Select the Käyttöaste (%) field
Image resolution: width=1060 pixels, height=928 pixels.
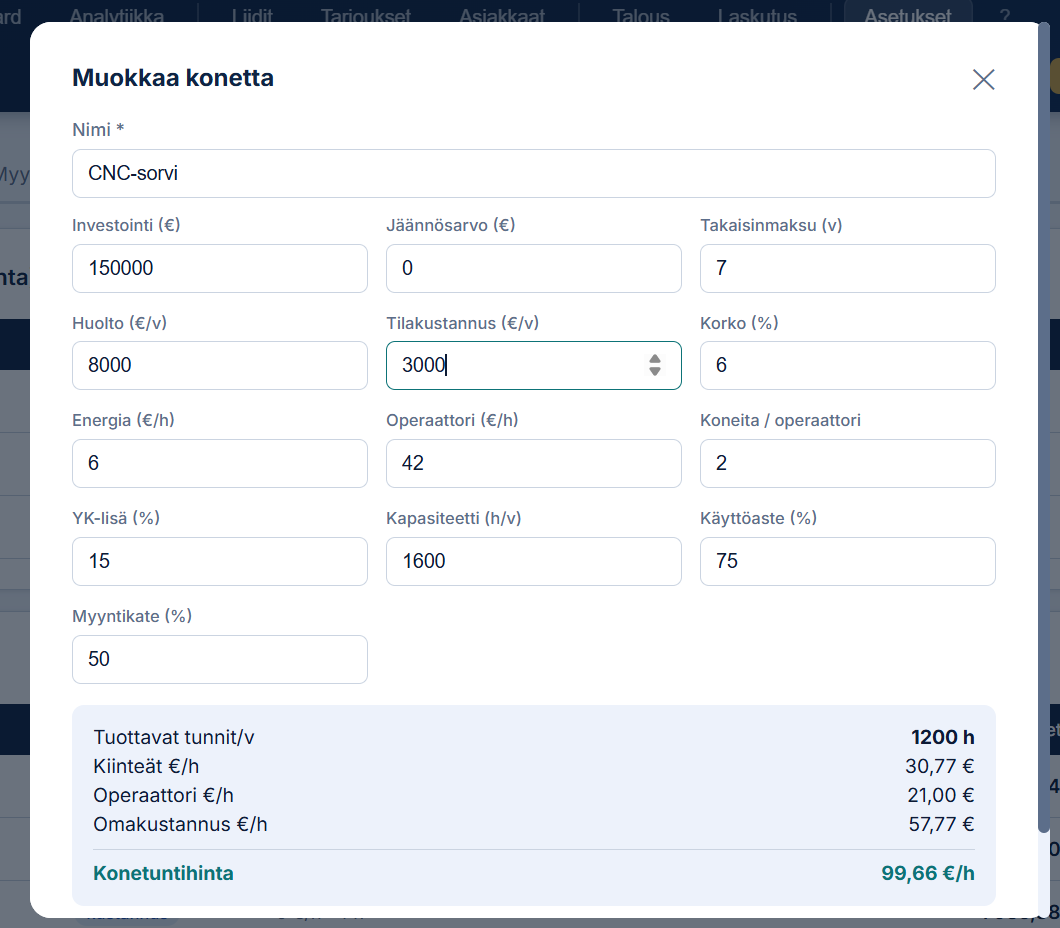tap(847, 562)
